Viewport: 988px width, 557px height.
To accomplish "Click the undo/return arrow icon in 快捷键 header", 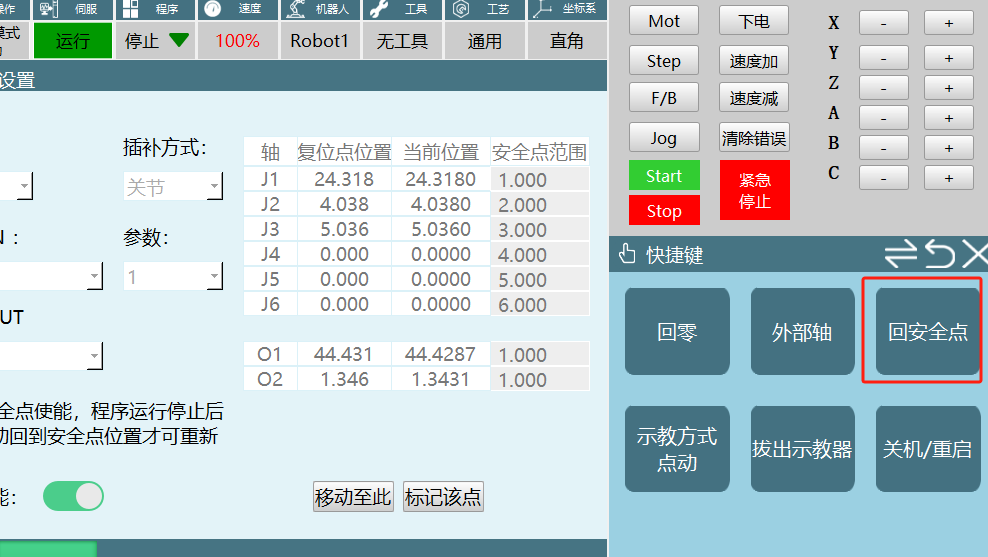I will pyautogui.click(x=940, y=255).
